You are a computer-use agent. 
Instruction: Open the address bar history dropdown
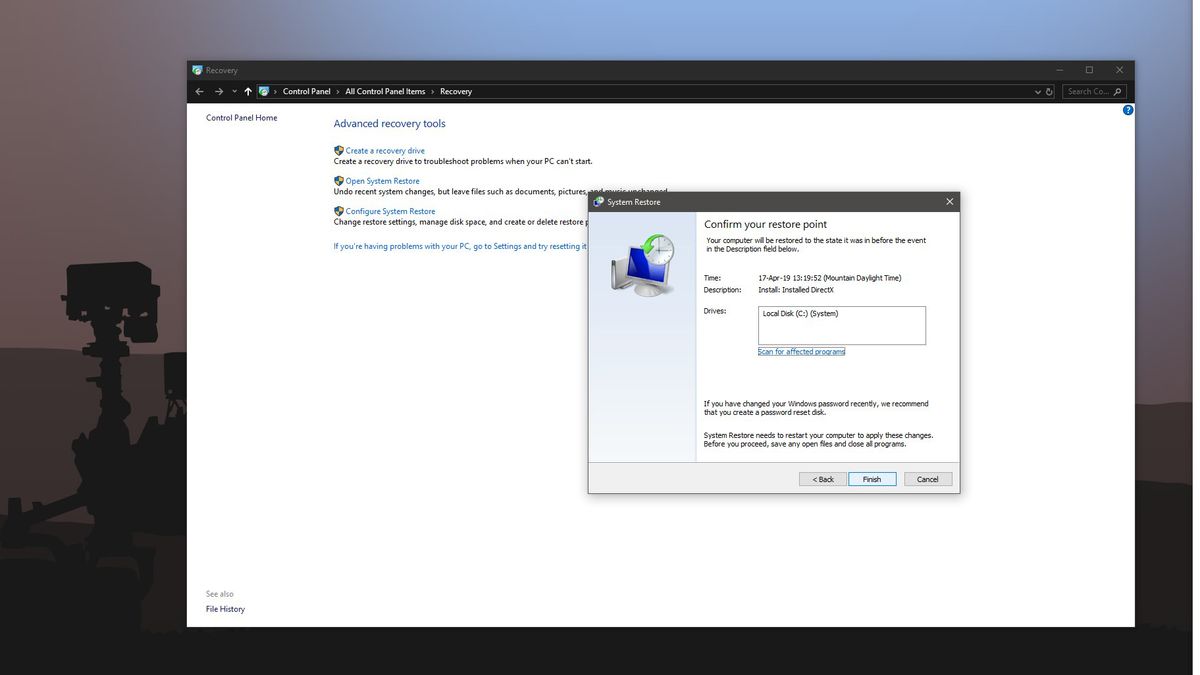[1037, 91]
